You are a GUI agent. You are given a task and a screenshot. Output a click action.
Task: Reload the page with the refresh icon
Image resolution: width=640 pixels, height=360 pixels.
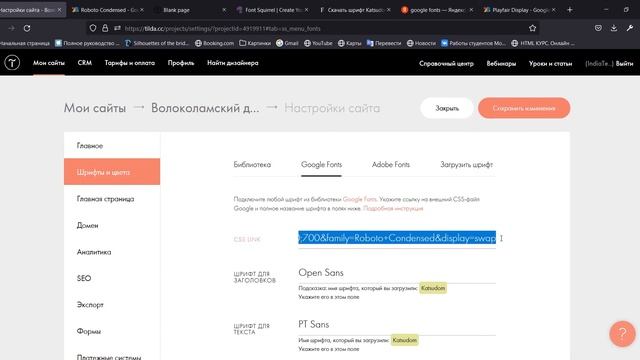coord(27,28)
